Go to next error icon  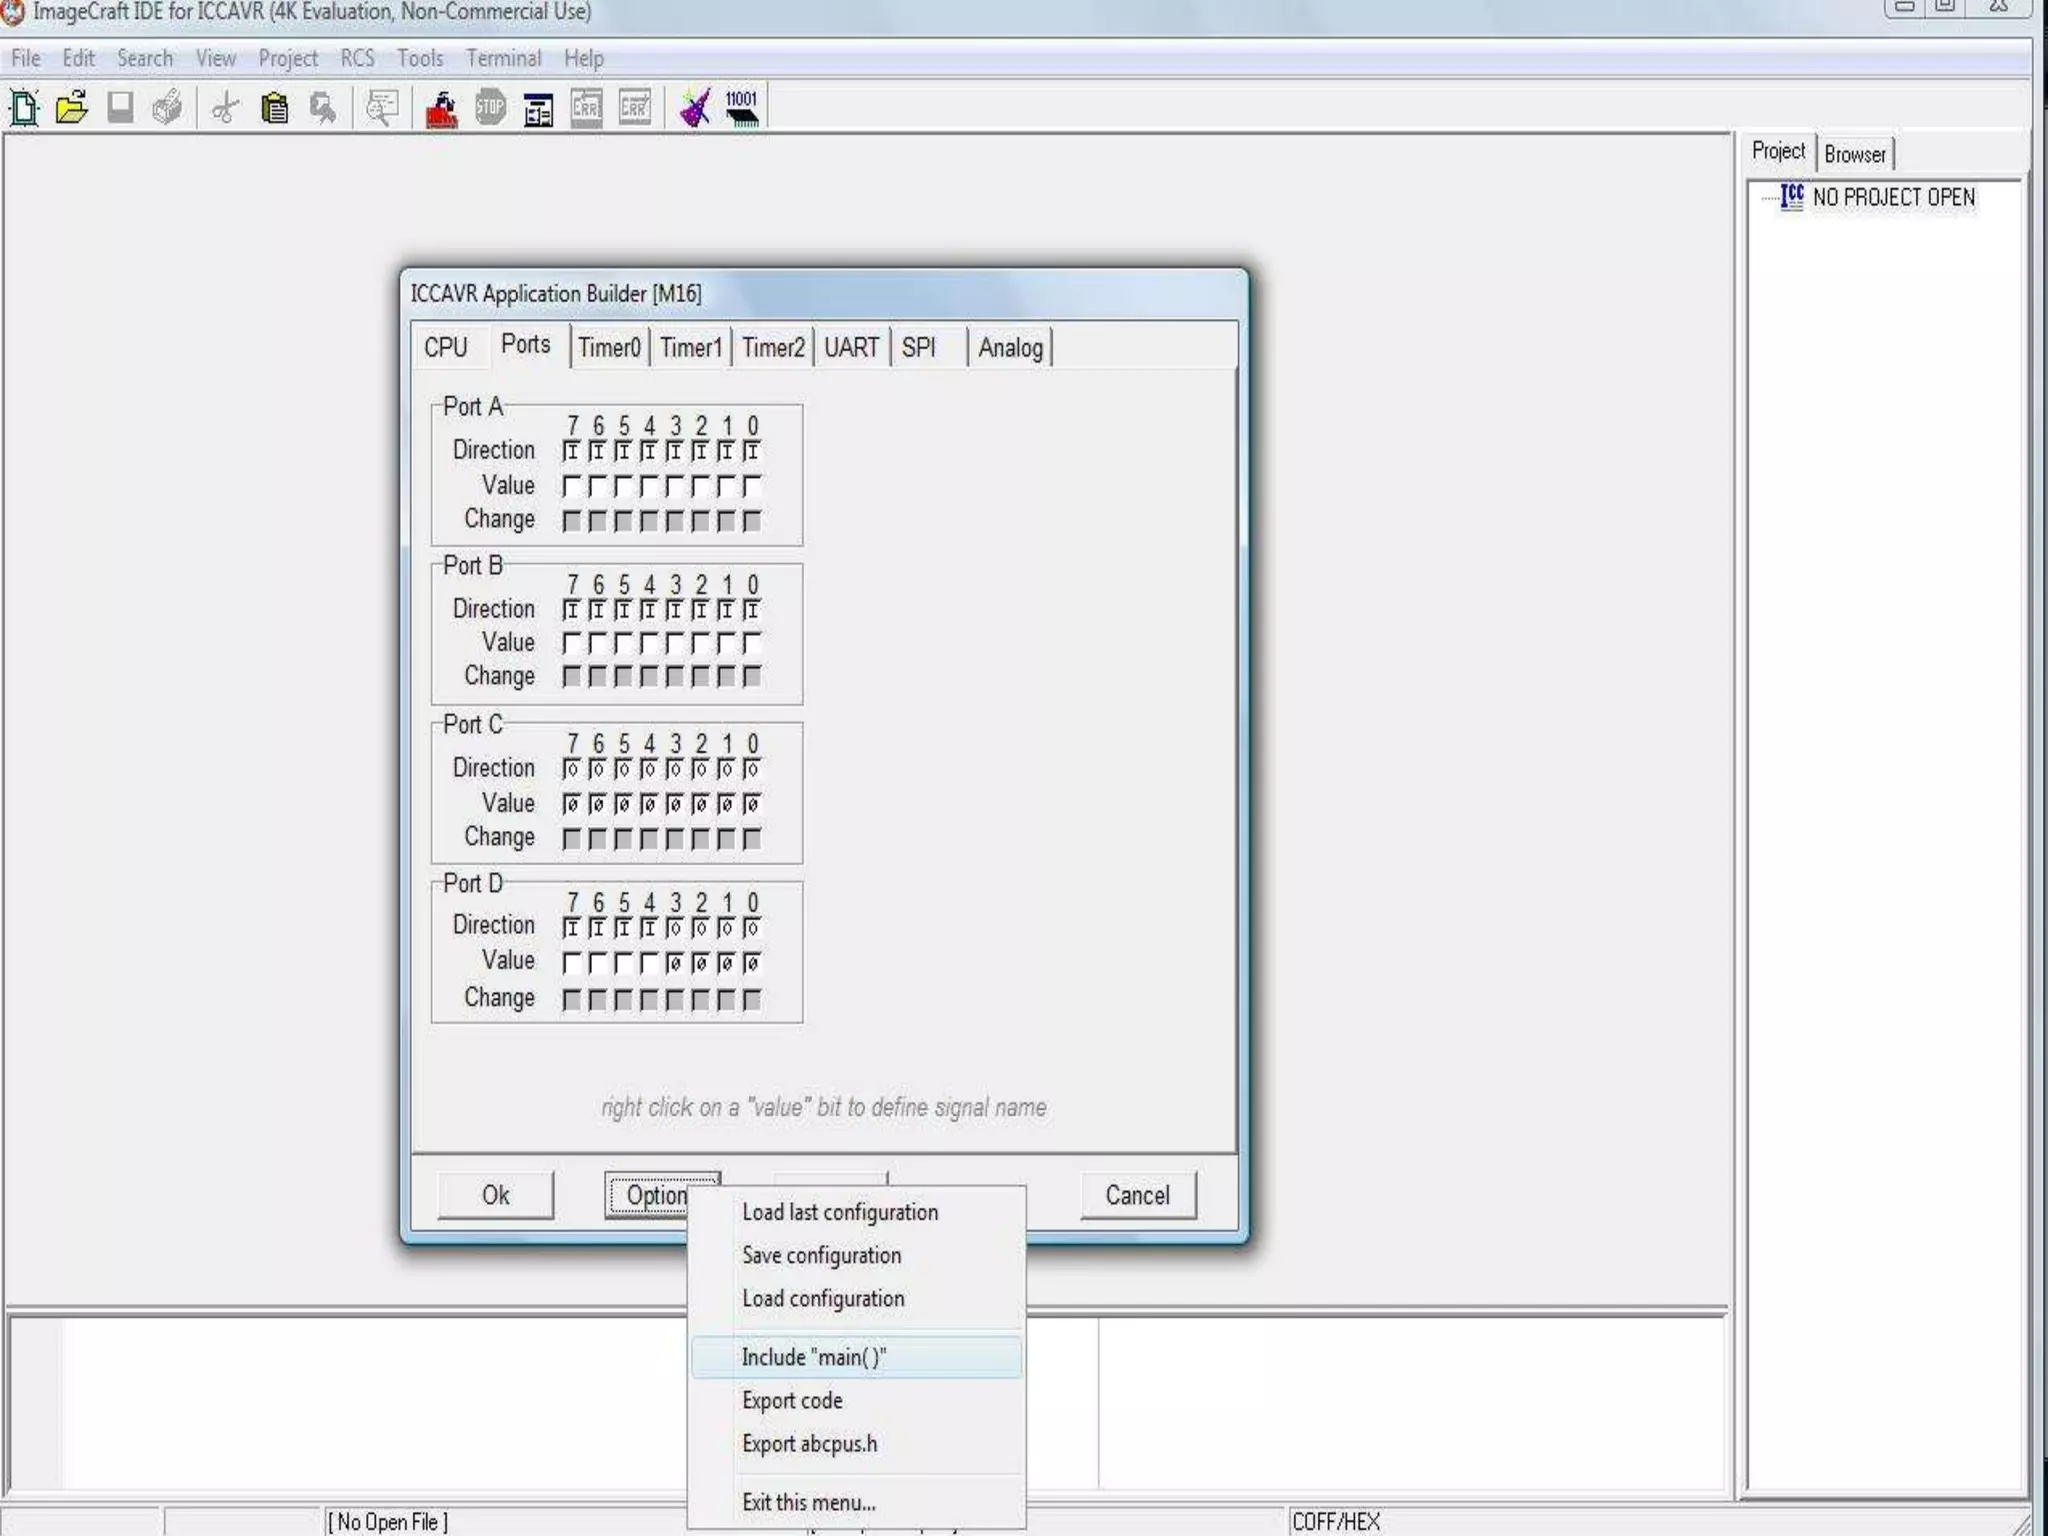pos(635,108)
